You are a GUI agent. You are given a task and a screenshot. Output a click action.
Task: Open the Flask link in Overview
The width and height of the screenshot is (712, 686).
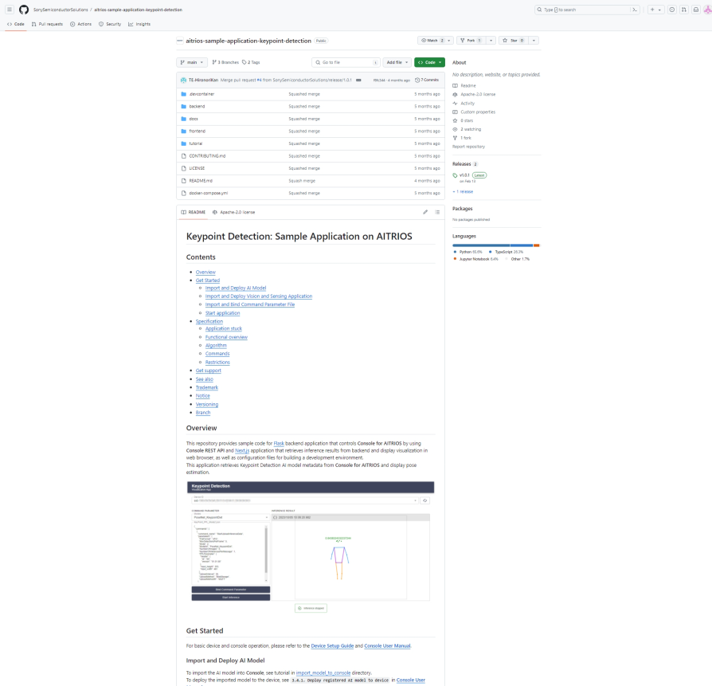[279, 443]
